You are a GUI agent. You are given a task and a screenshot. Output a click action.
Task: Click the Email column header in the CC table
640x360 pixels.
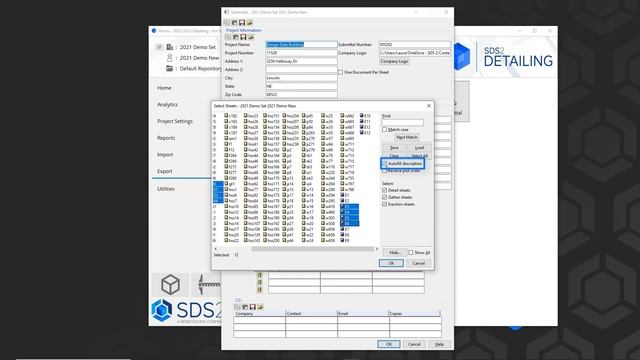(363, 313)
